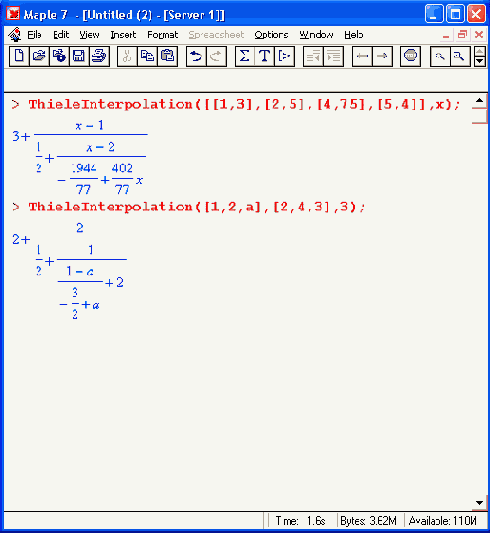The image size is (490, 533).
Task: Open the Options menu
Action: (x=271, y=35)
